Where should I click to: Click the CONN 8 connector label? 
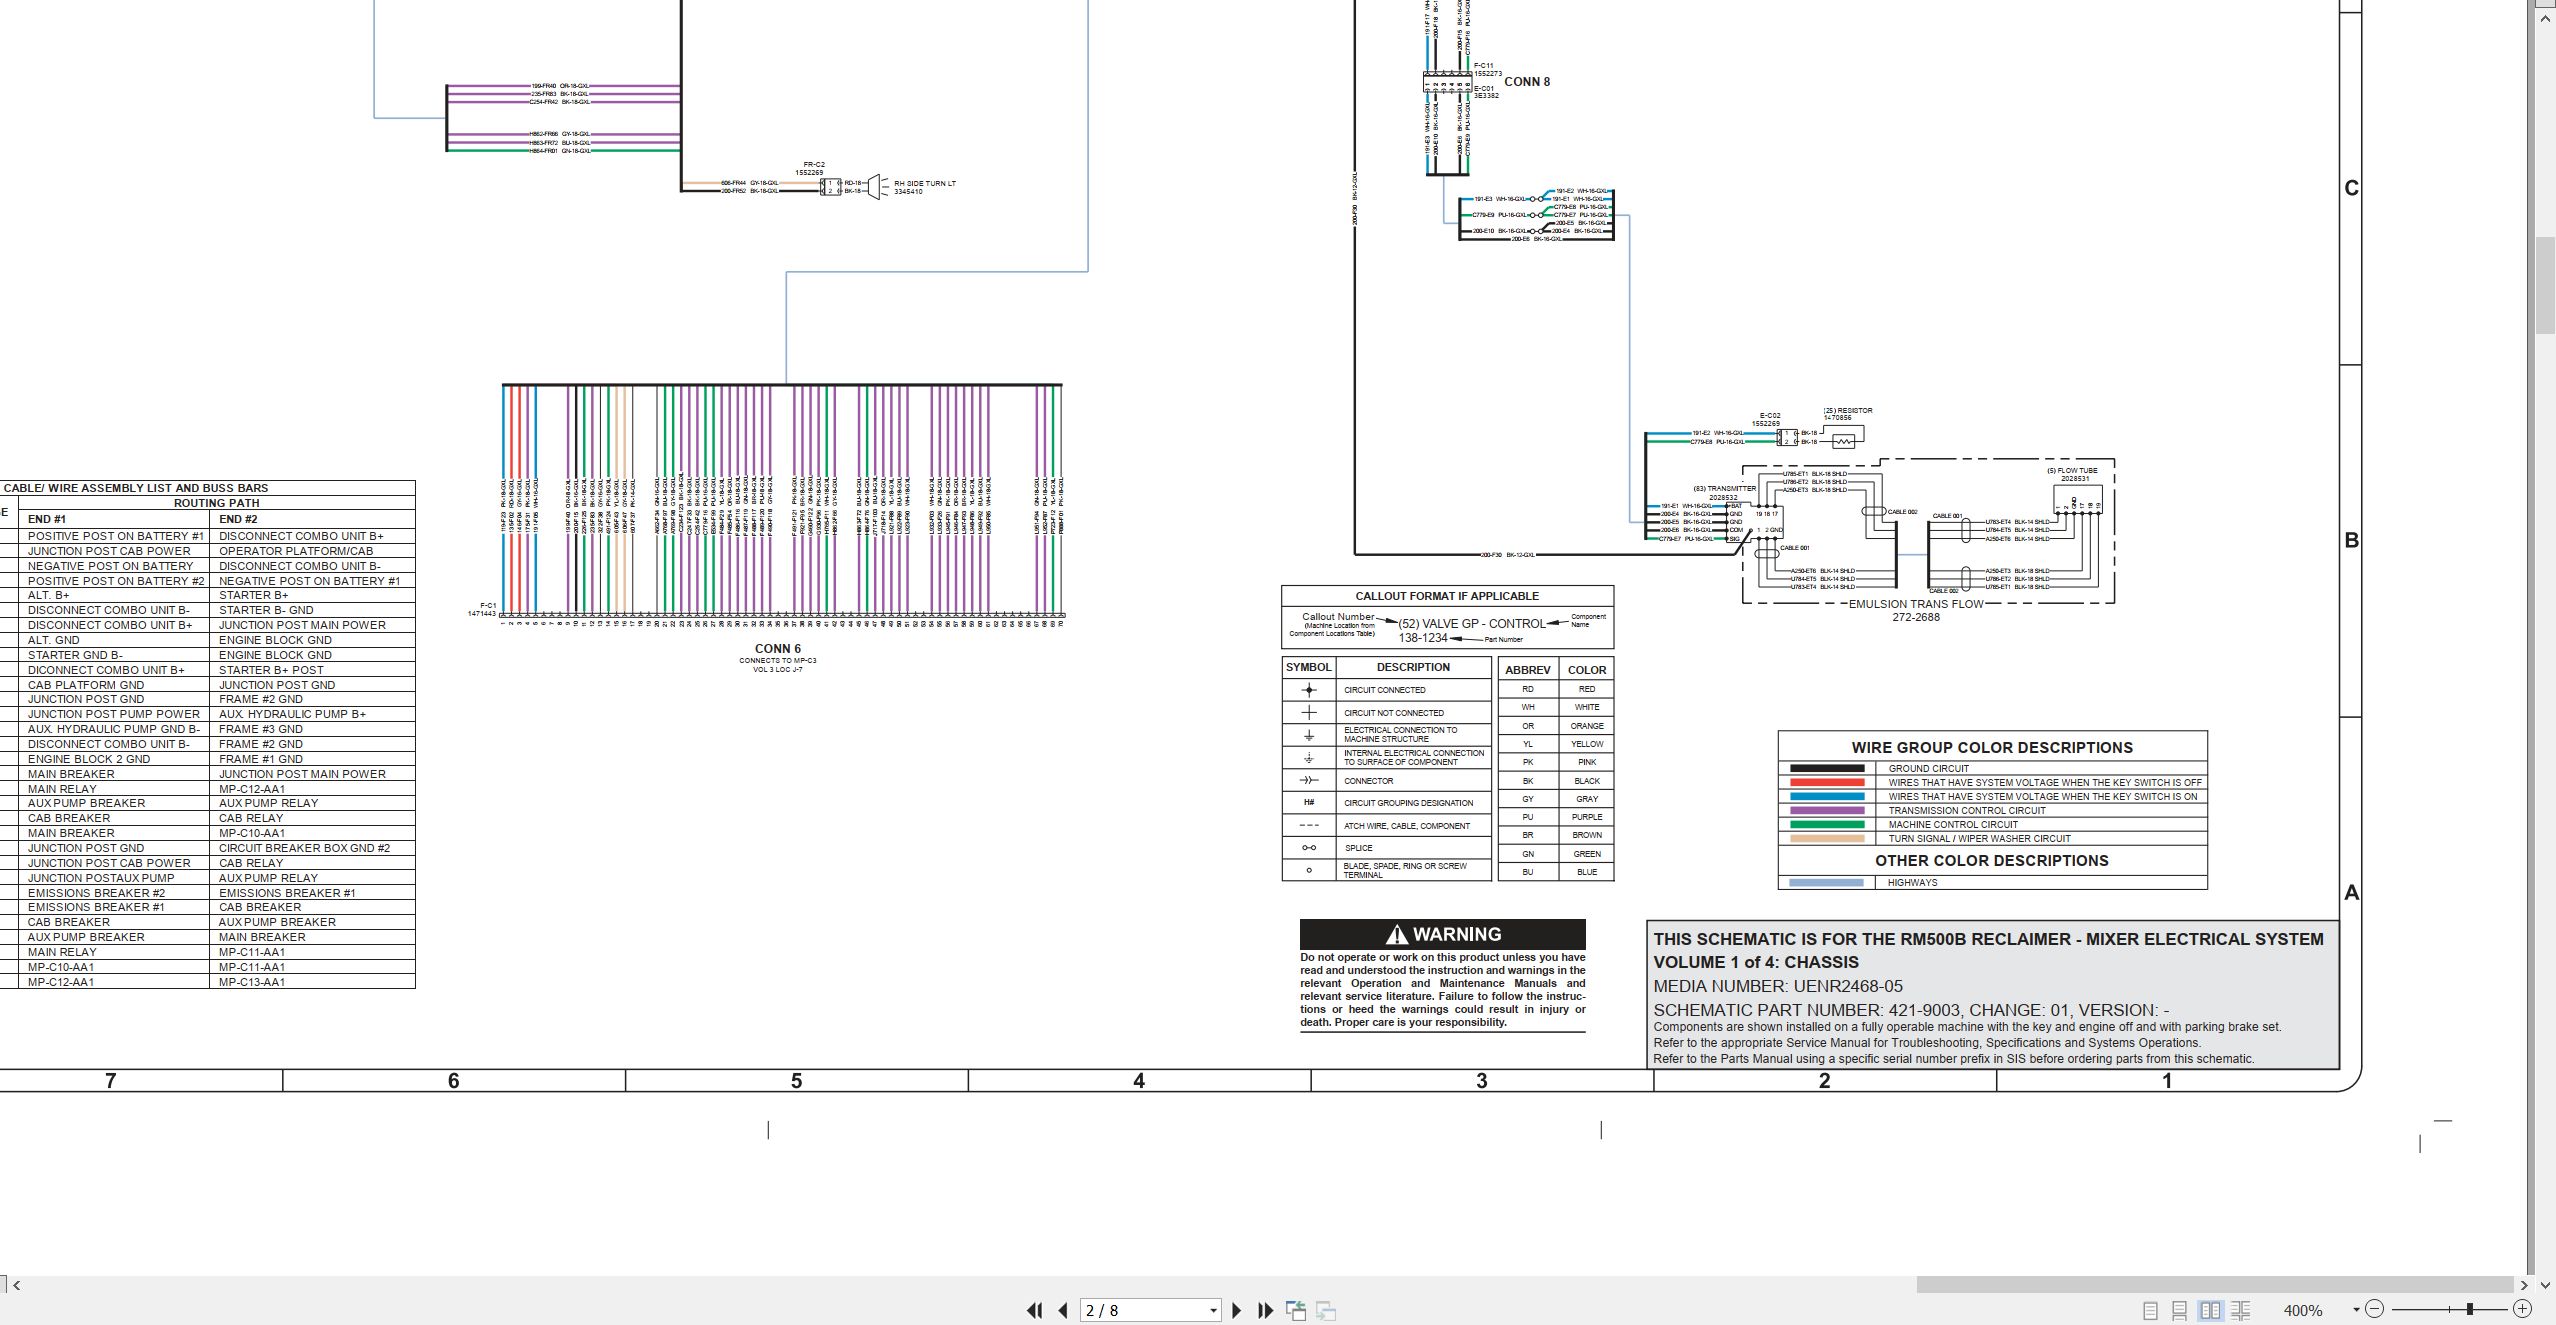pos(1527,82)
